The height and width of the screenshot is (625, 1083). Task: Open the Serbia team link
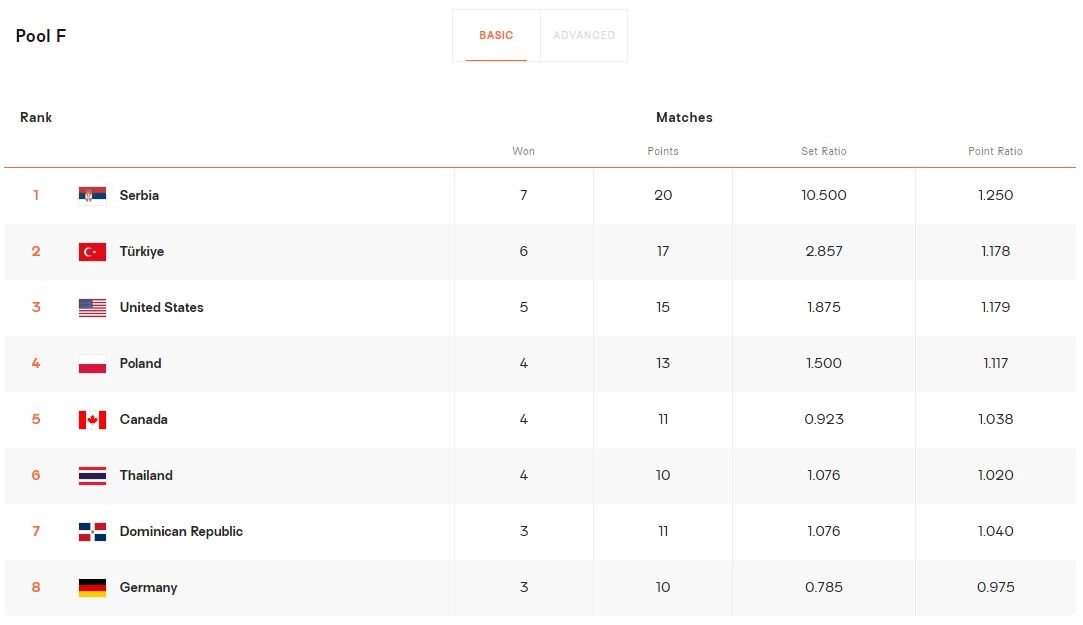[139, 196]
